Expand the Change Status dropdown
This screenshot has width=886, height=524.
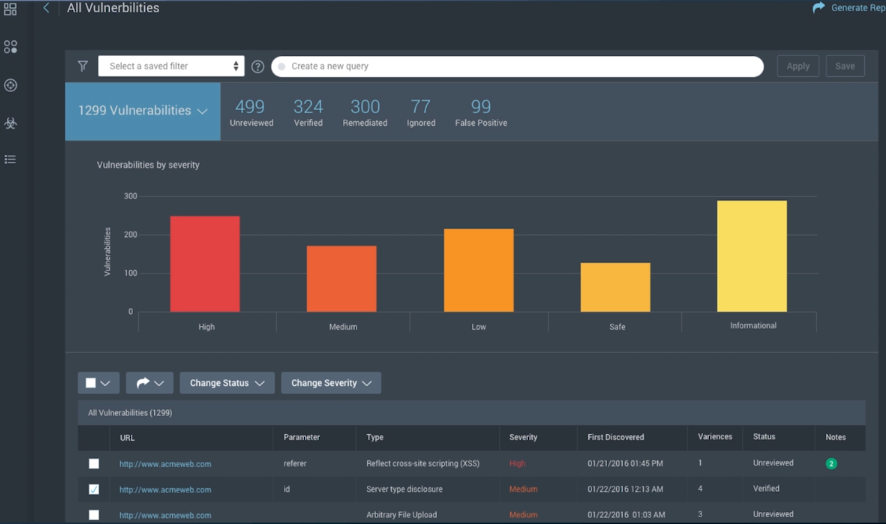tap(227, 383)
